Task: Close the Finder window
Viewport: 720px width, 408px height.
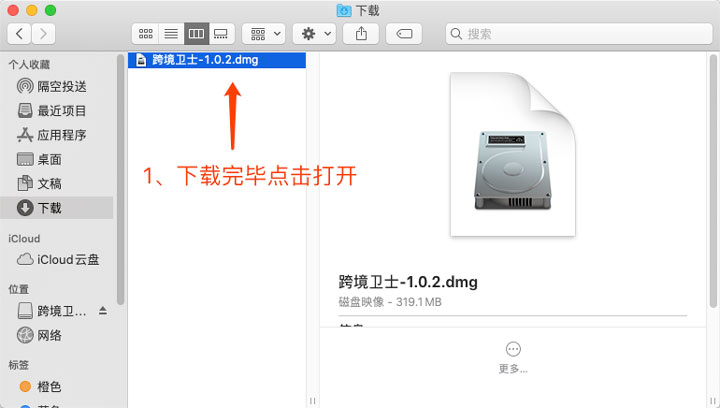Action: 13,10
